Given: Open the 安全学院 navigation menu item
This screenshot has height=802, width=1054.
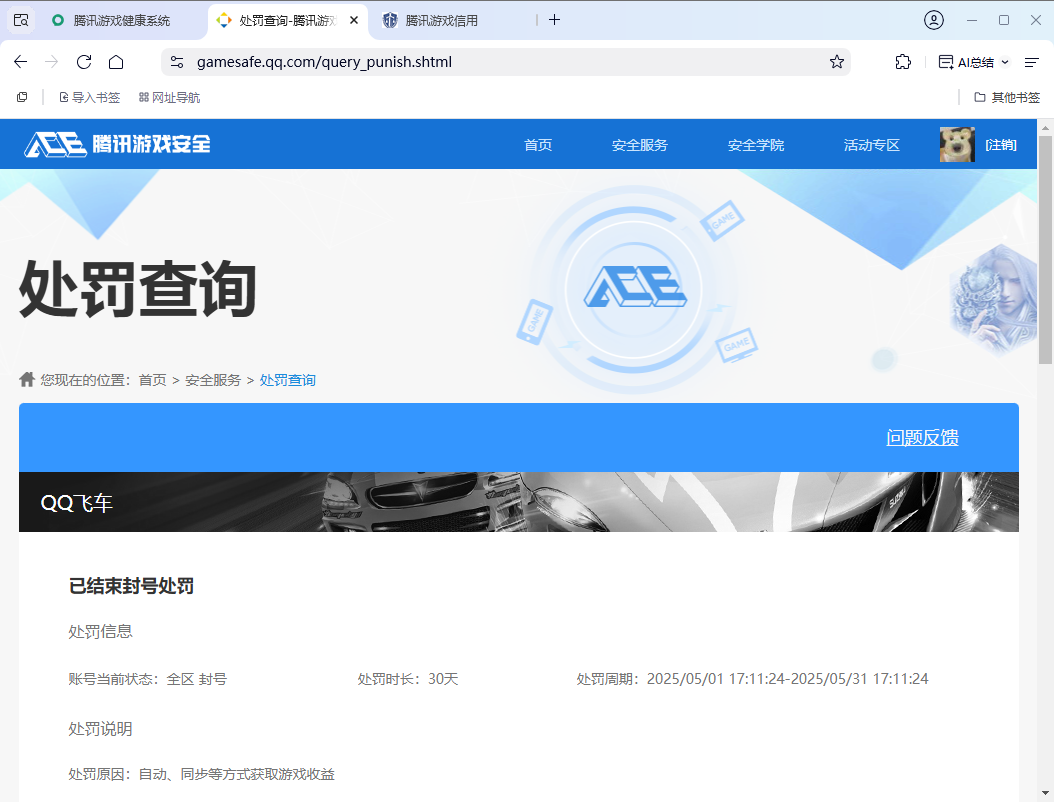Looking at the screenshot, I should coord(755,145).
